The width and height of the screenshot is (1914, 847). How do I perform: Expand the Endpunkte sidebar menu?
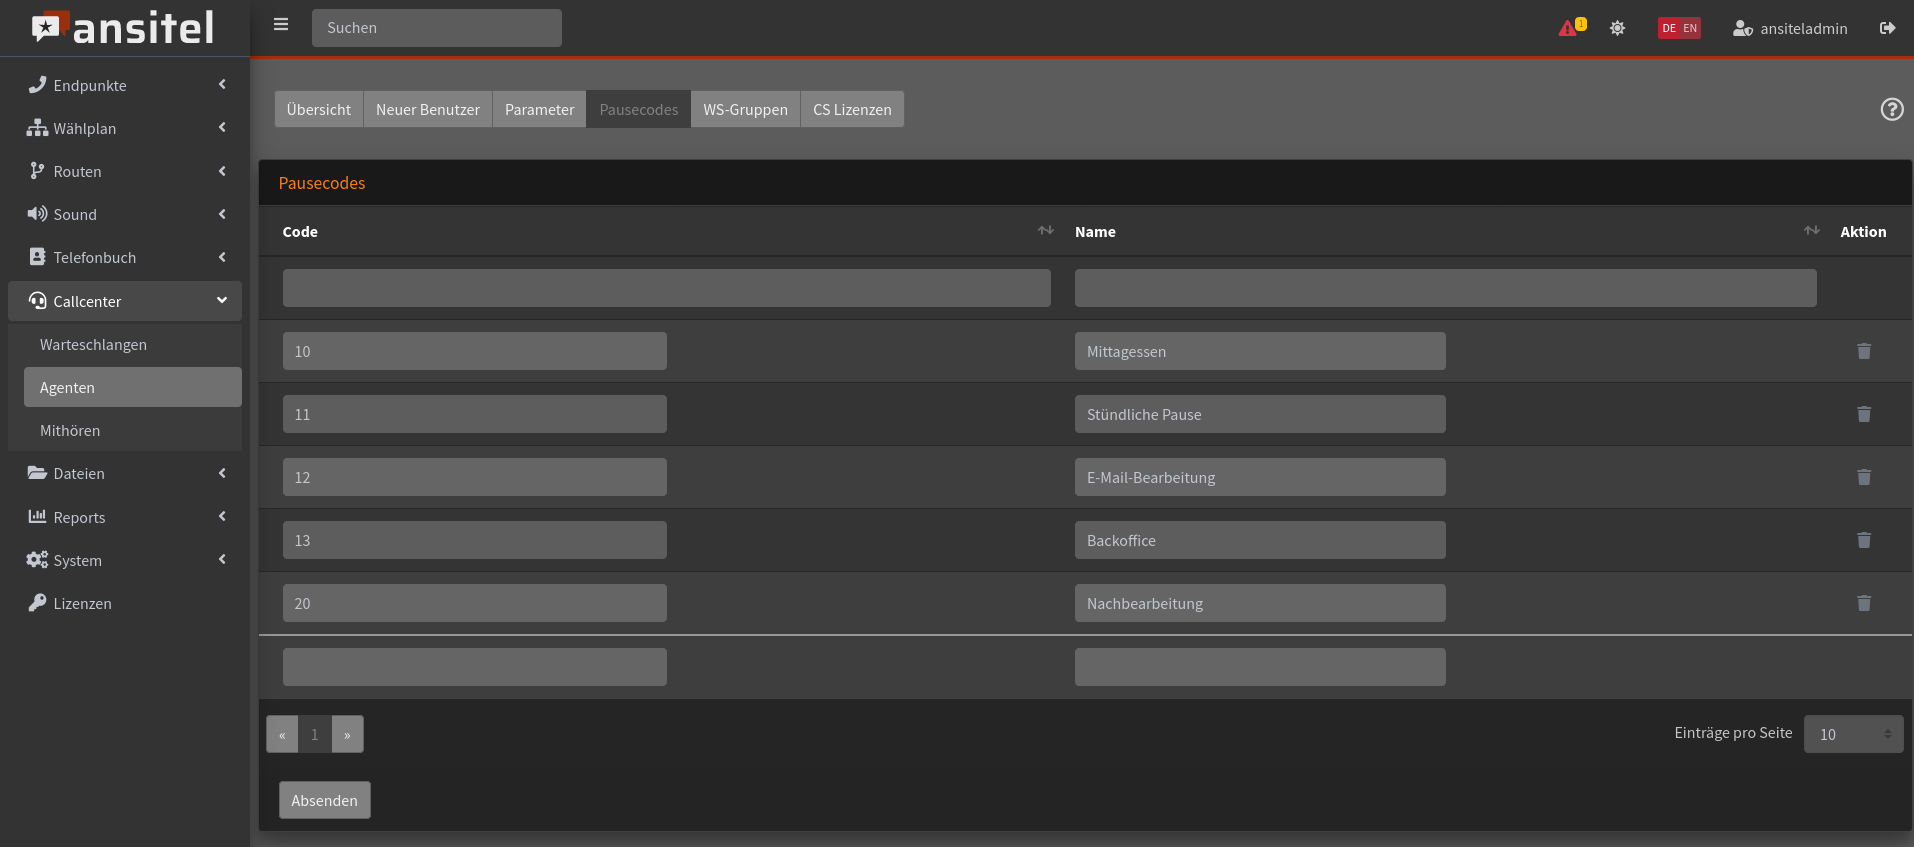pyautogui.click(x=125, y=85)
